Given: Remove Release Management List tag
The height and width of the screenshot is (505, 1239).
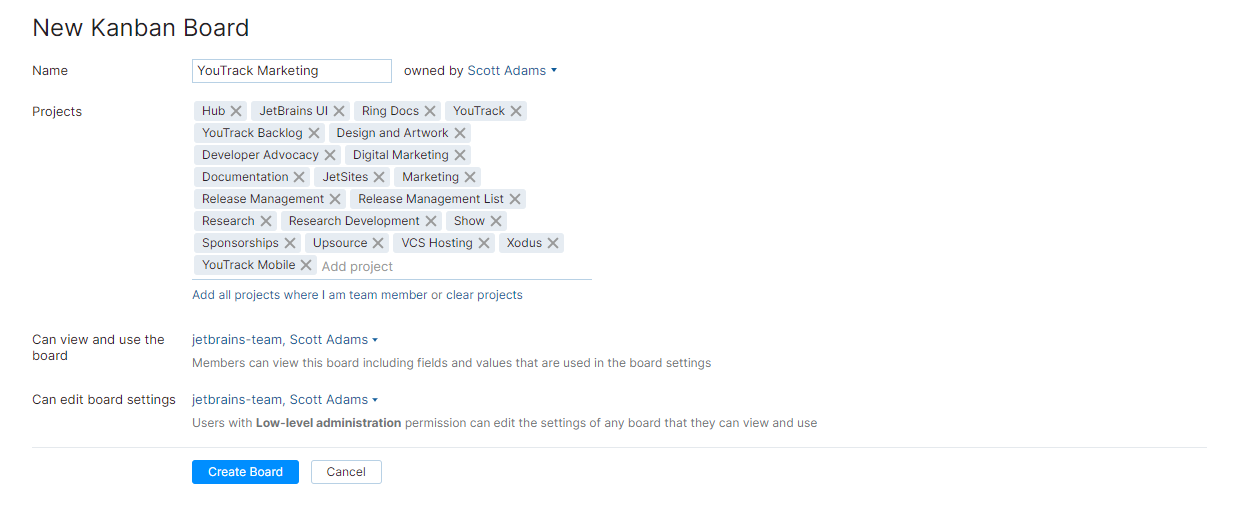Looking at the screenshot, I should point(515,199).
